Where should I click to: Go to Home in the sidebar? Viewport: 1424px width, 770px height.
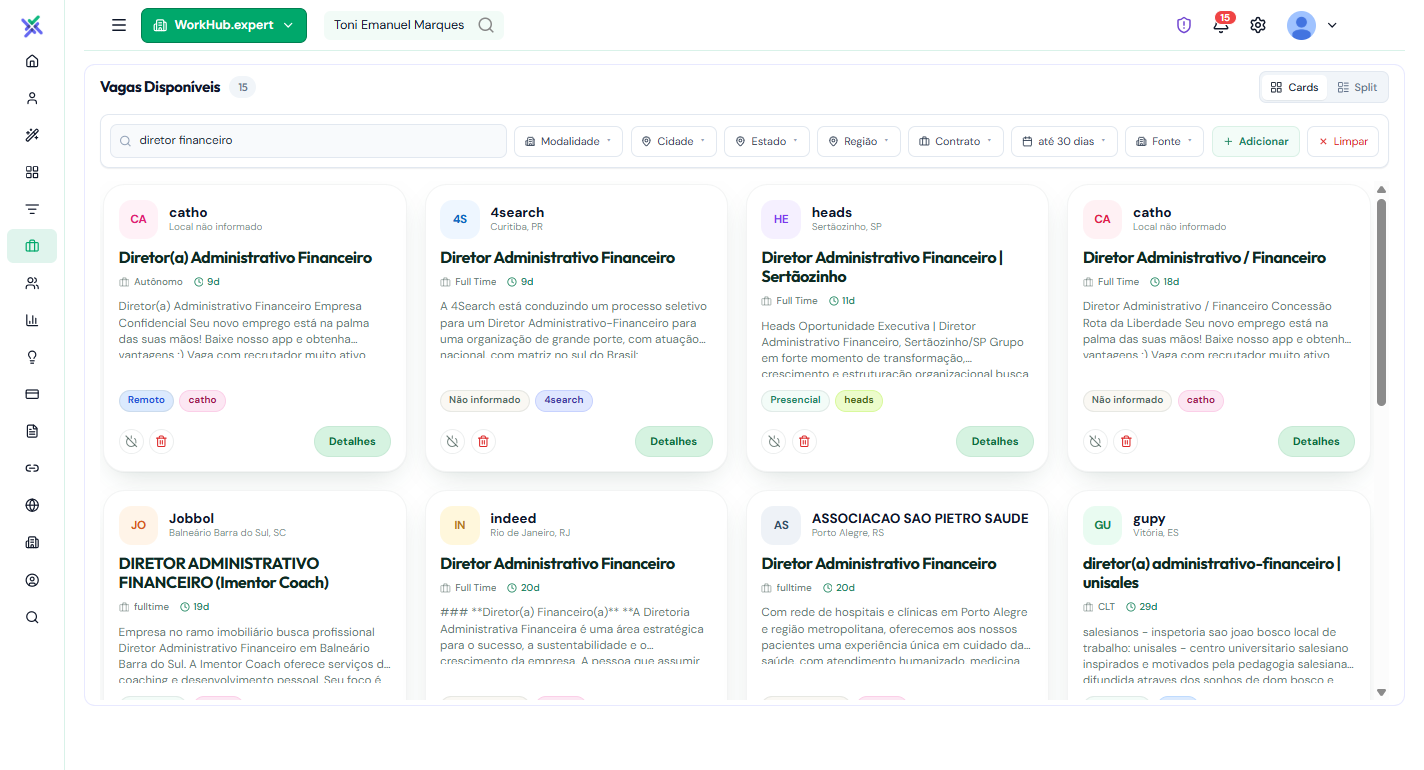(x=32, y=61)
